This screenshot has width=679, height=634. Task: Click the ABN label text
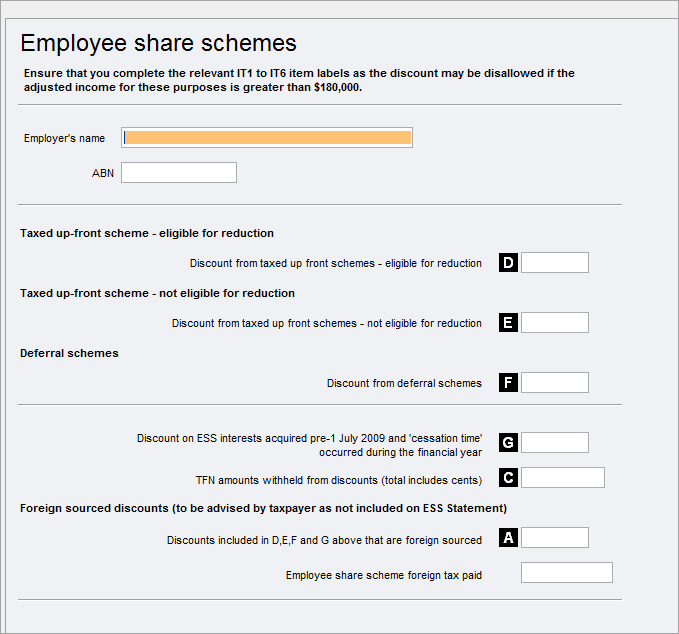[103, 173]
